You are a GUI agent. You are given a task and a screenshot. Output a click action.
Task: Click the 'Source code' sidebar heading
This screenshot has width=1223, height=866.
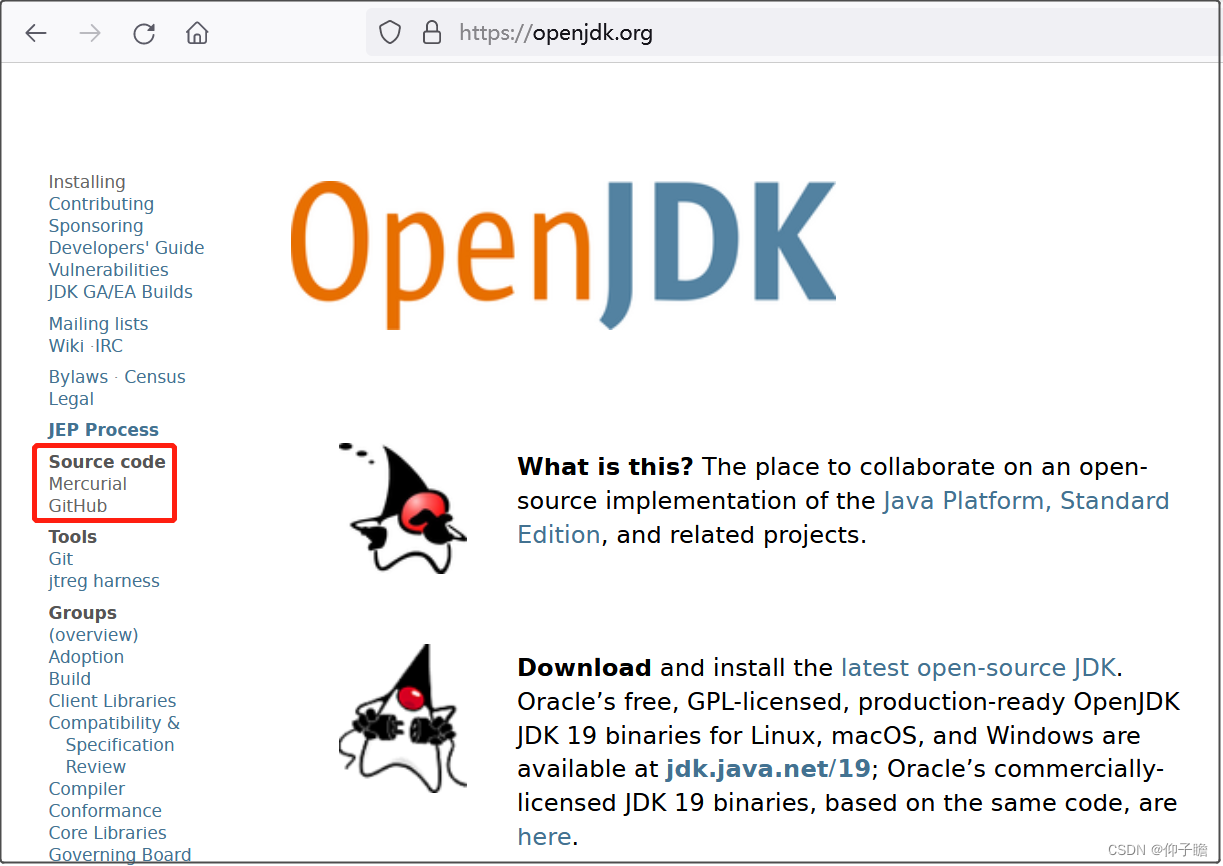[107, 462]
